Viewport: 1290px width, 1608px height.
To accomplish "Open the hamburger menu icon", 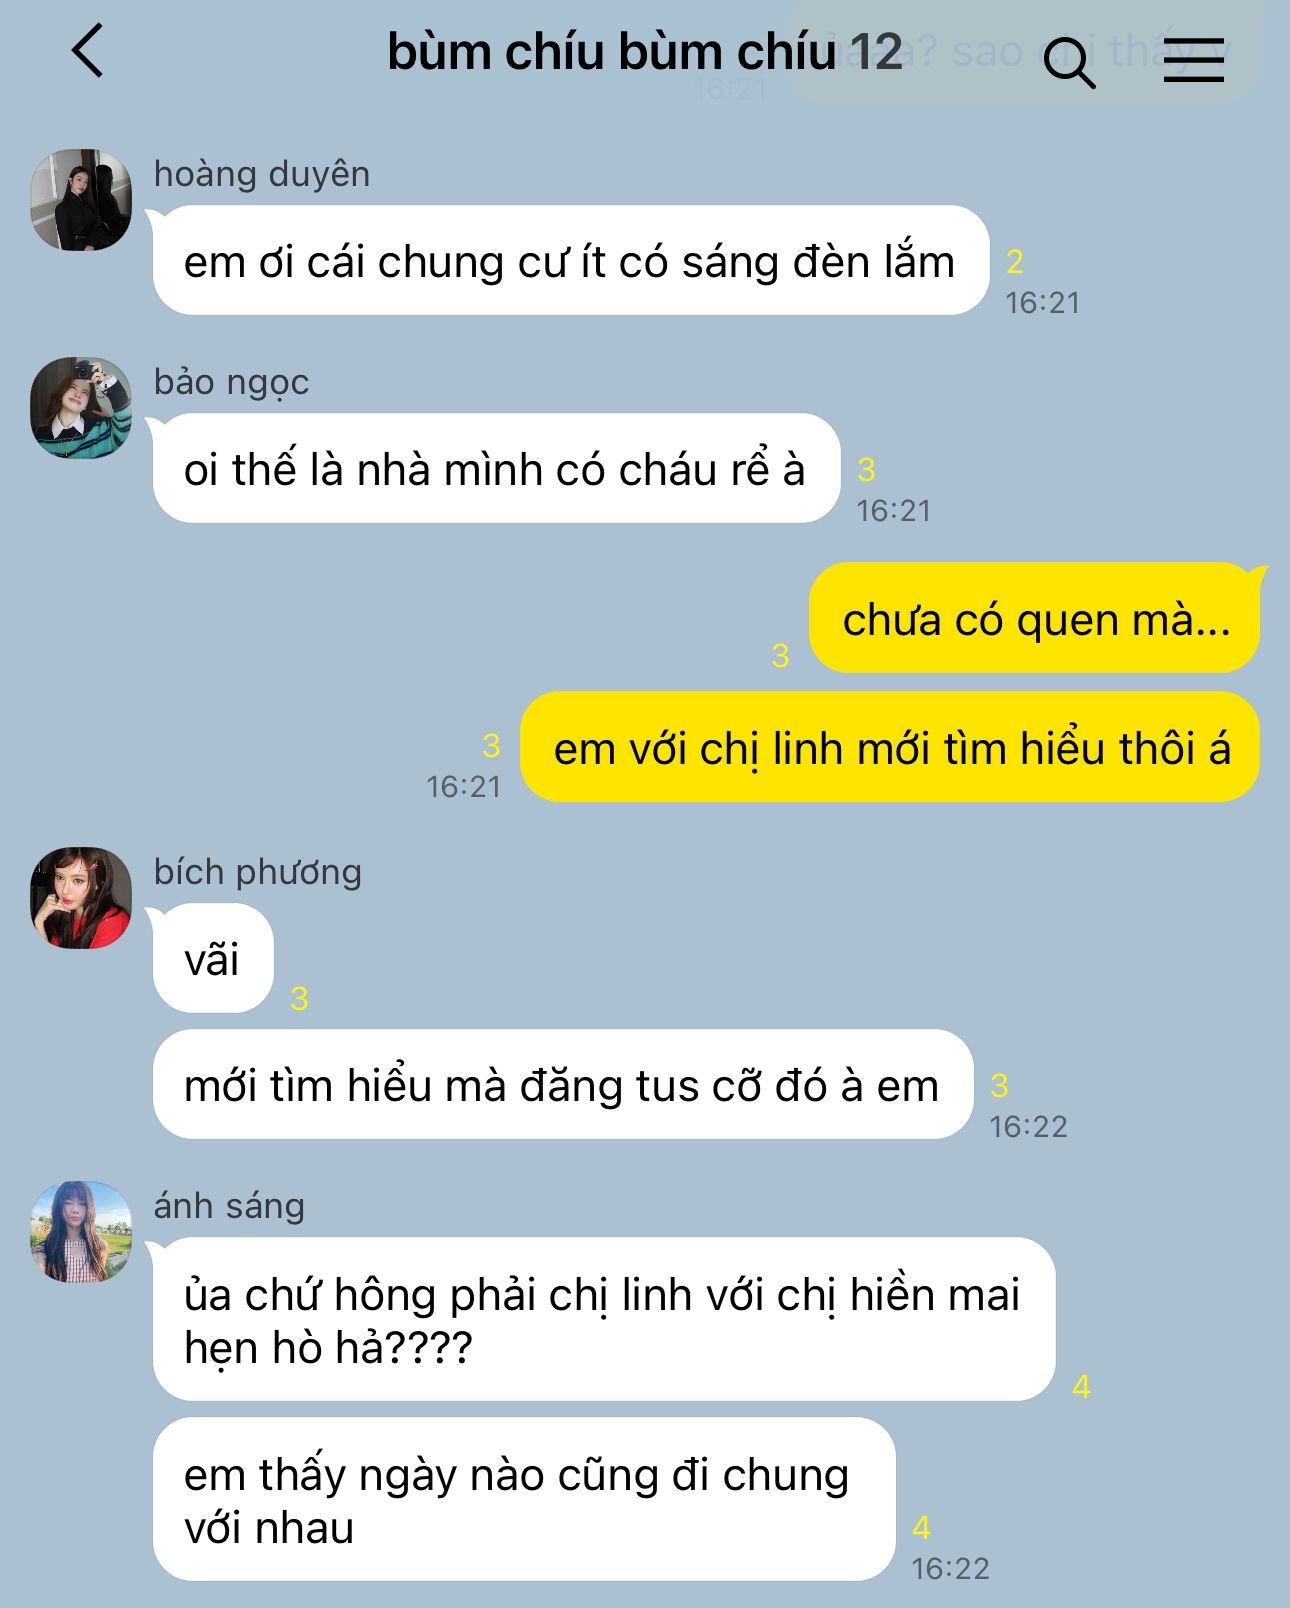I will pyautogui.click(x=1194, y=62).
